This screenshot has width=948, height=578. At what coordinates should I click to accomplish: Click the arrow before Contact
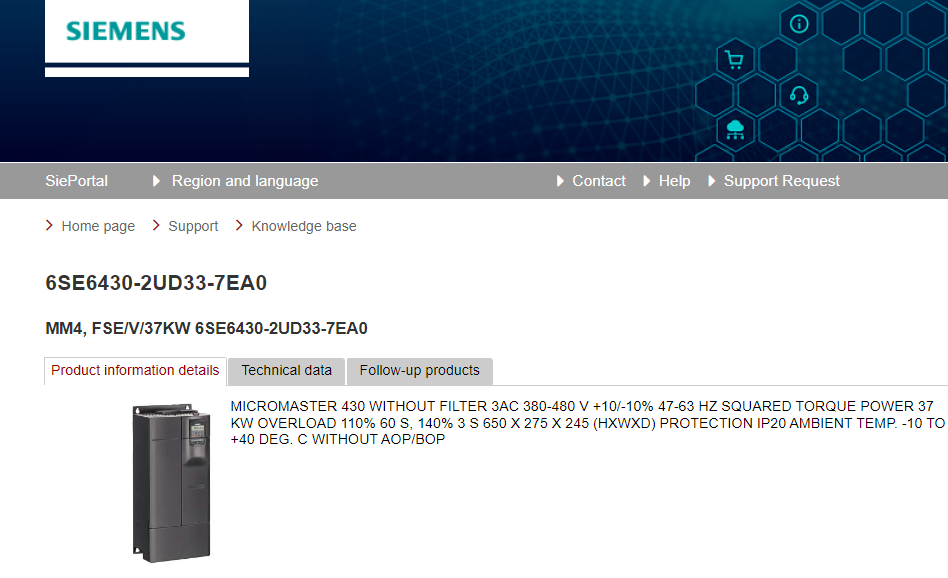click(560, 181)
